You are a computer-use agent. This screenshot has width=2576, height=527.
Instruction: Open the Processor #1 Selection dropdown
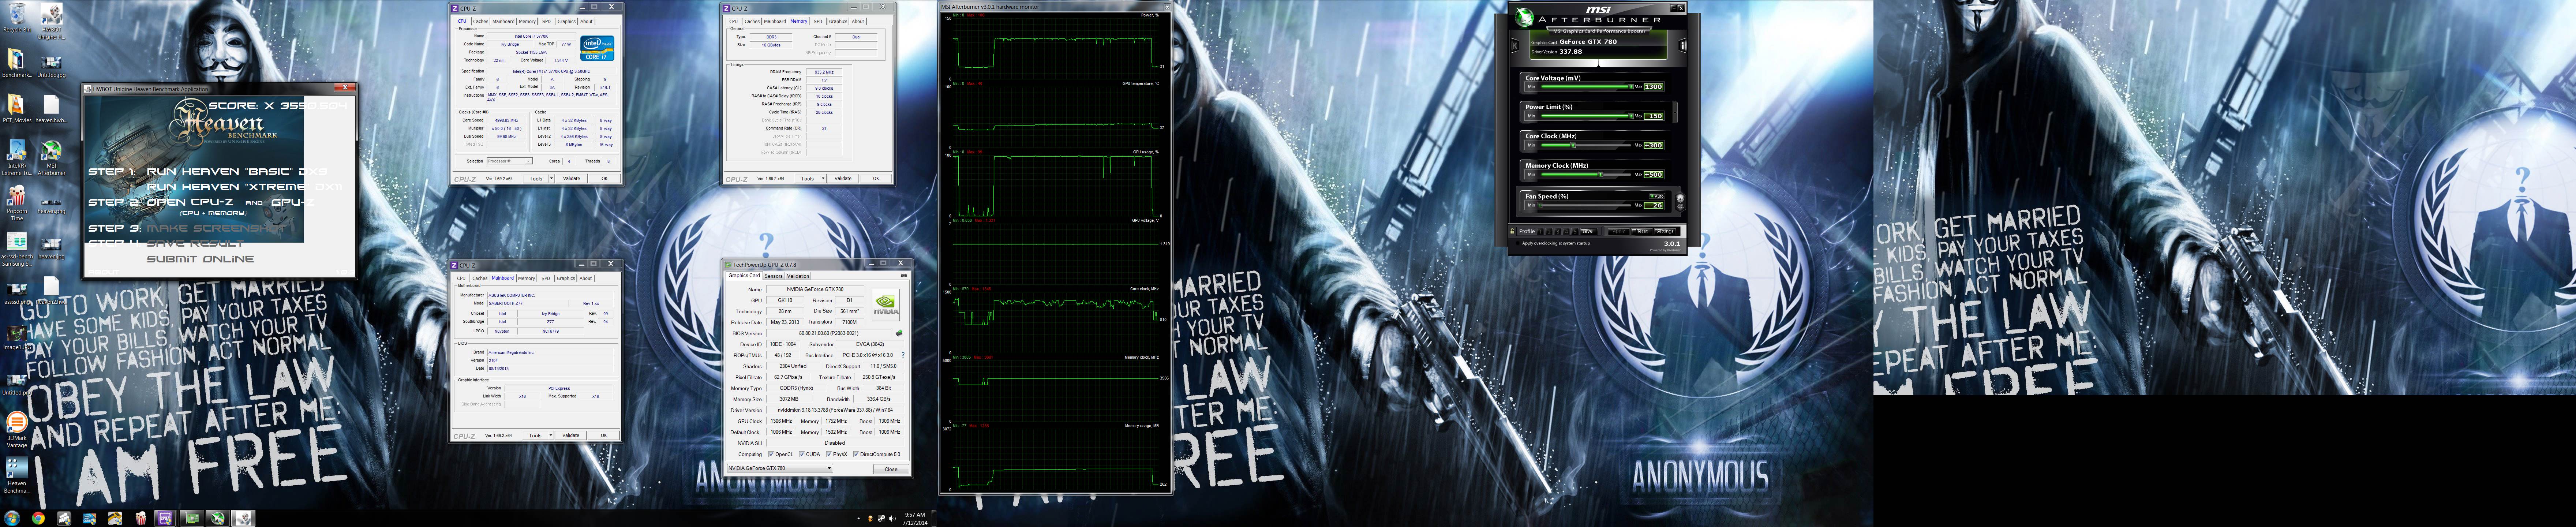tap(510, 161)
